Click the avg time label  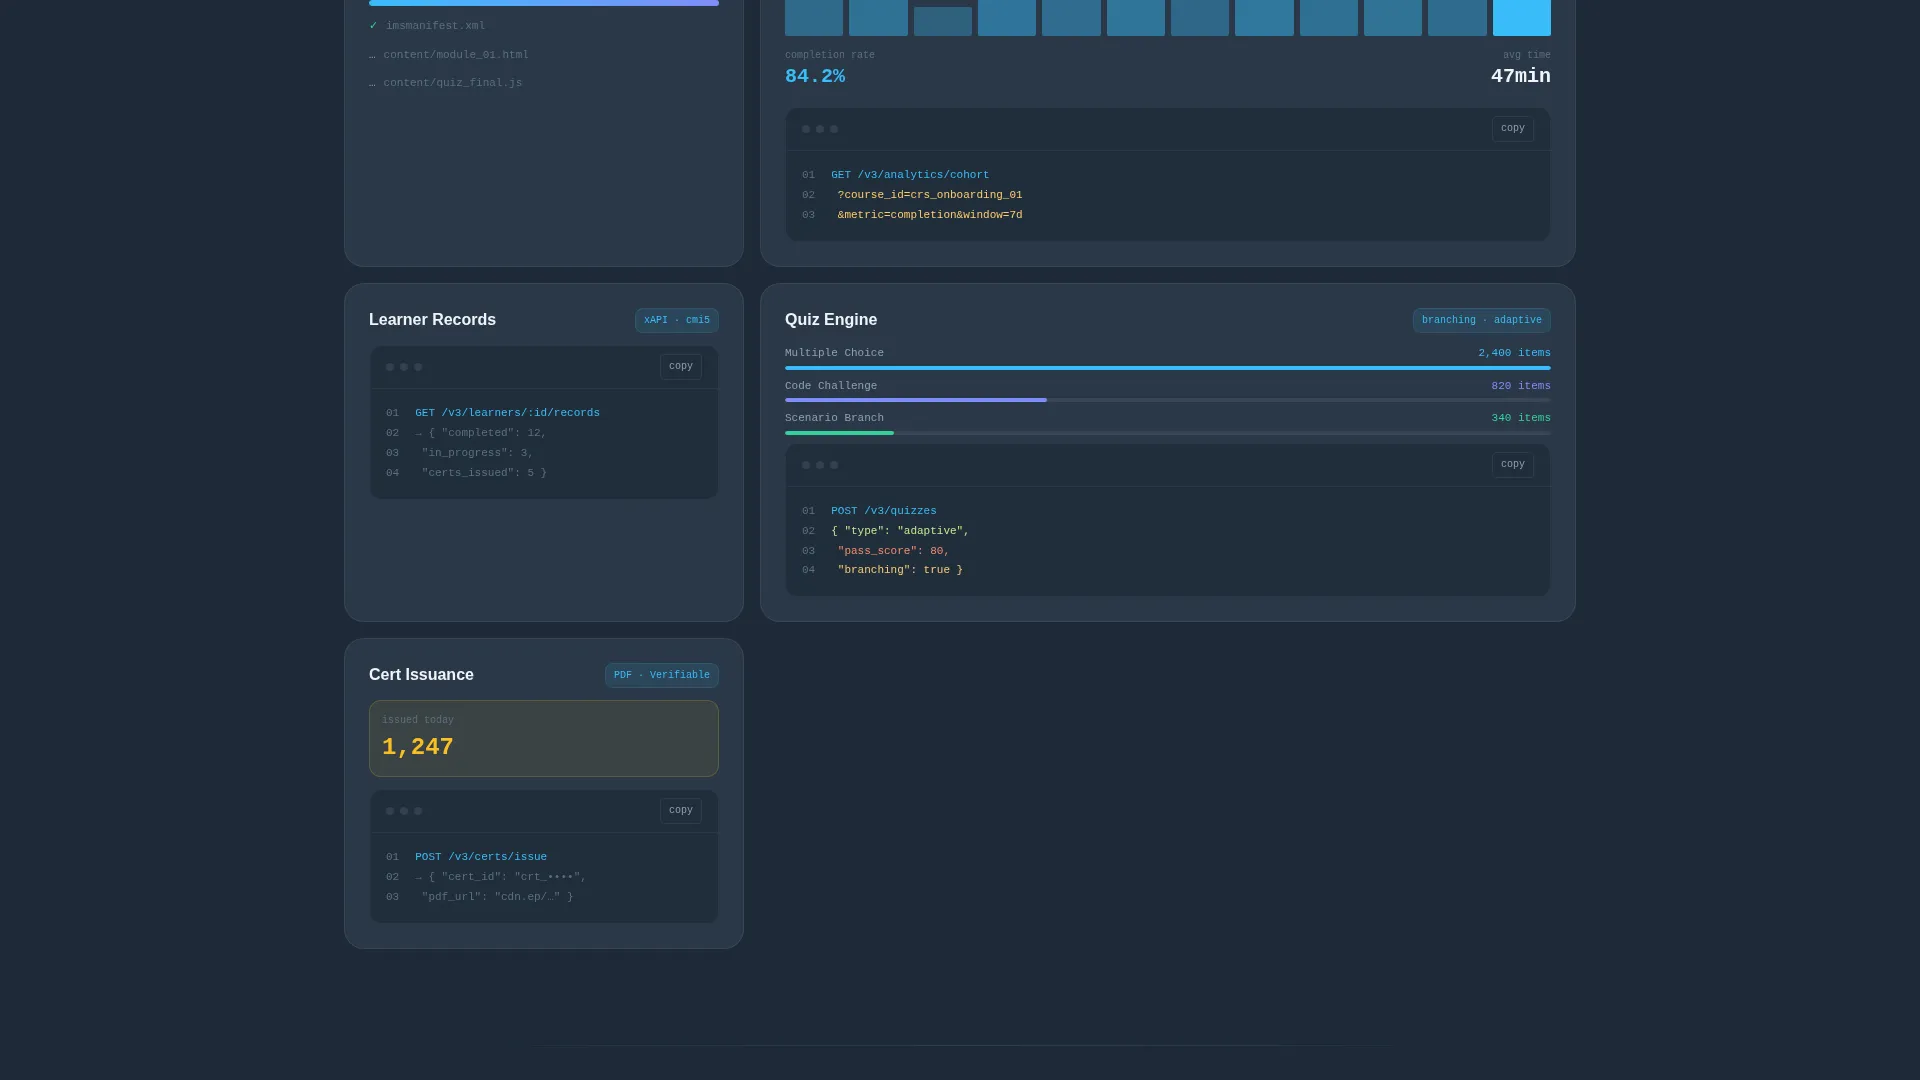tap(1526, 55)
